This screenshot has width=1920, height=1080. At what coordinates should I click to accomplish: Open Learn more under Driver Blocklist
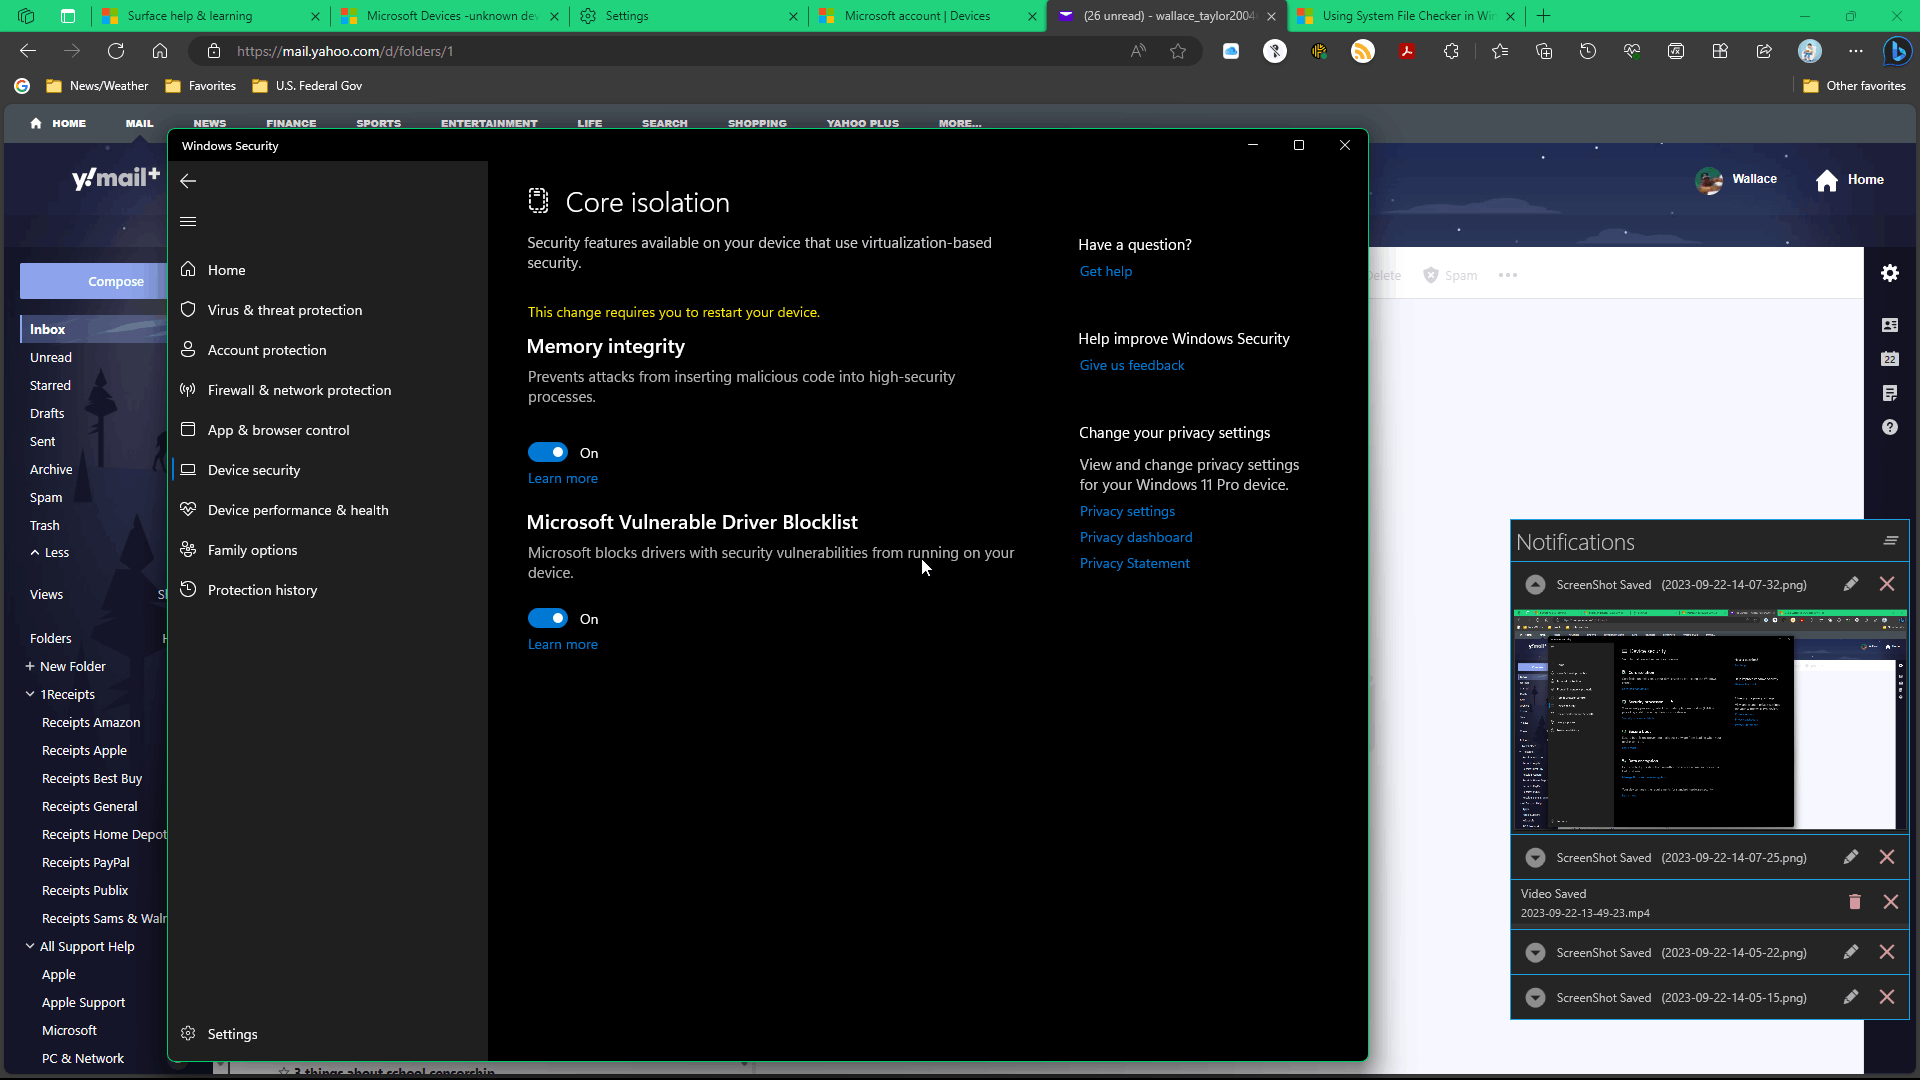click(563, 644)
